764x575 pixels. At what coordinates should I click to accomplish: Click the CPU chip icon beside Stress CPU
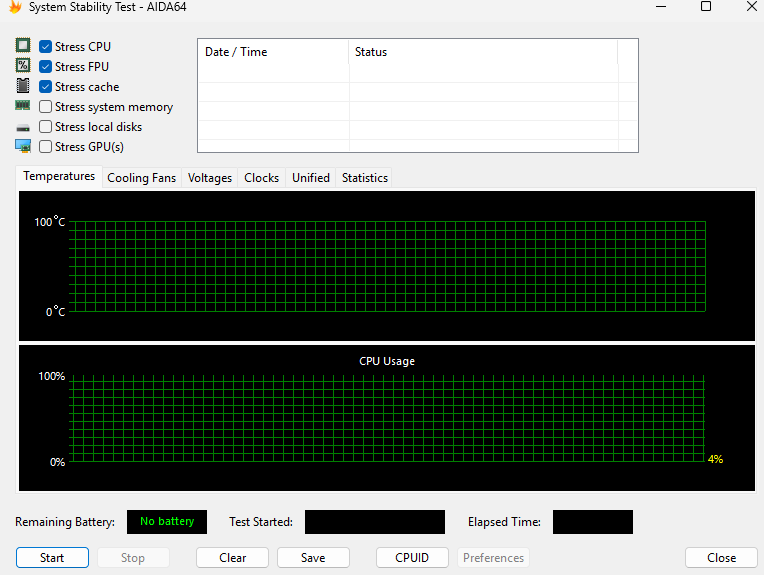tap(23, 45)
